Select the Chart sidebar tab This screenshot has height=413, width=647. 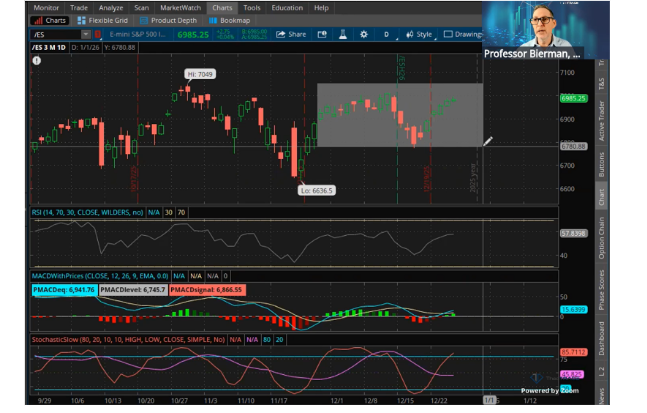coord(601,197)
